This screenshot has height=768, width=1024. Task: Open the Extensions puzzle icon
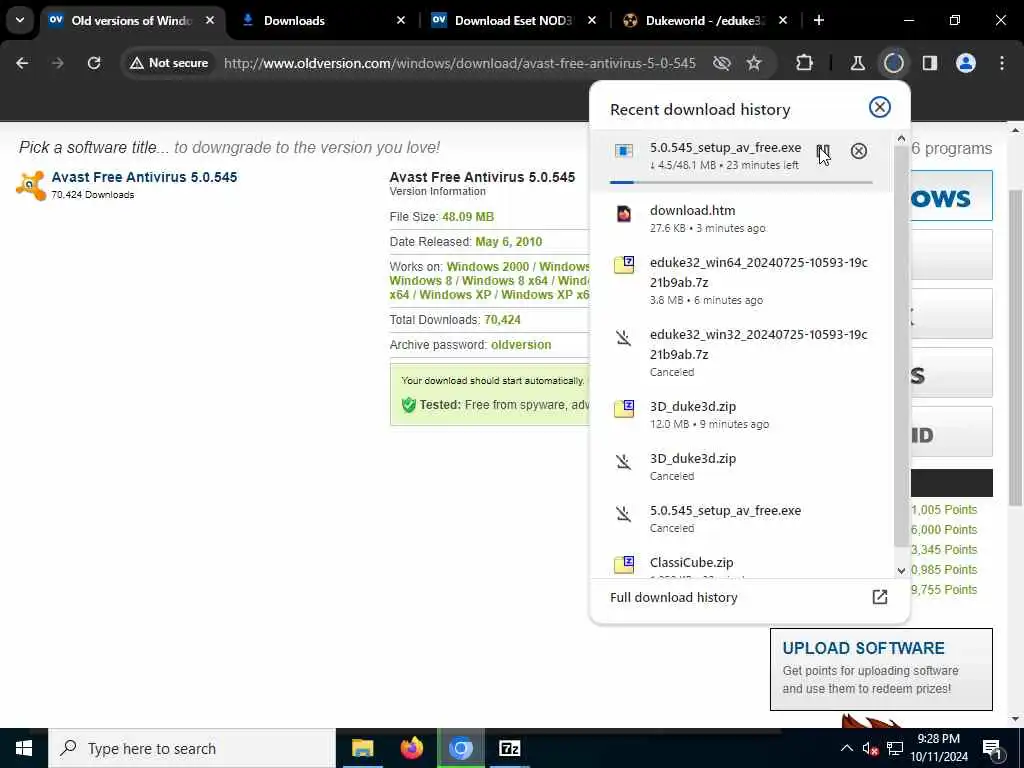pos(805,63)
